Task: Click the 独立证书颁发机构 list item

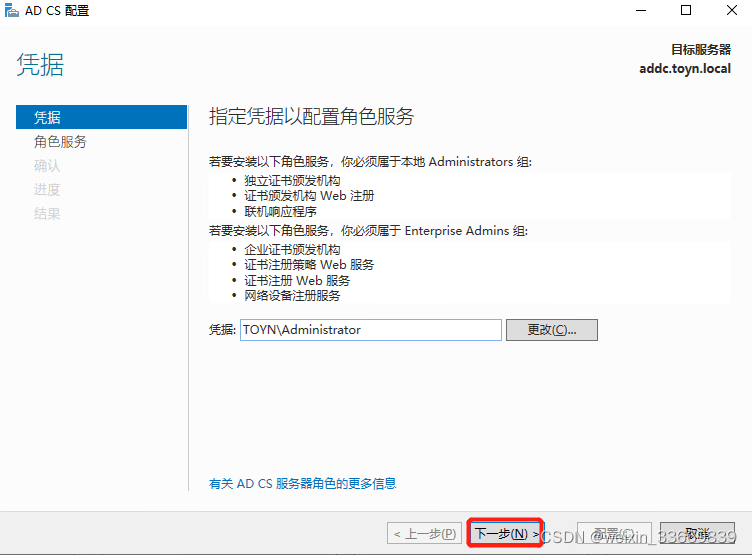Action: click(292, 181)
